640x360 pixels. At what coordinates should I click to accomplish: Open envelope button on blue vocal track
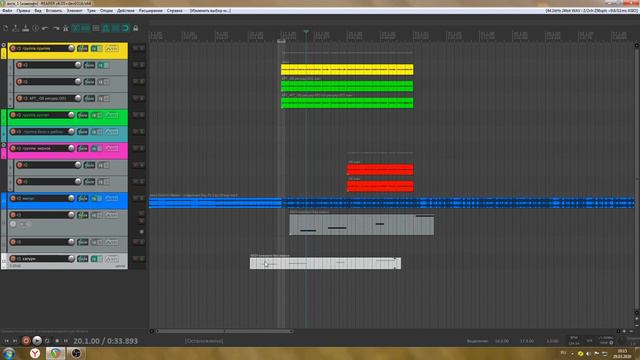tap(111, 198)
